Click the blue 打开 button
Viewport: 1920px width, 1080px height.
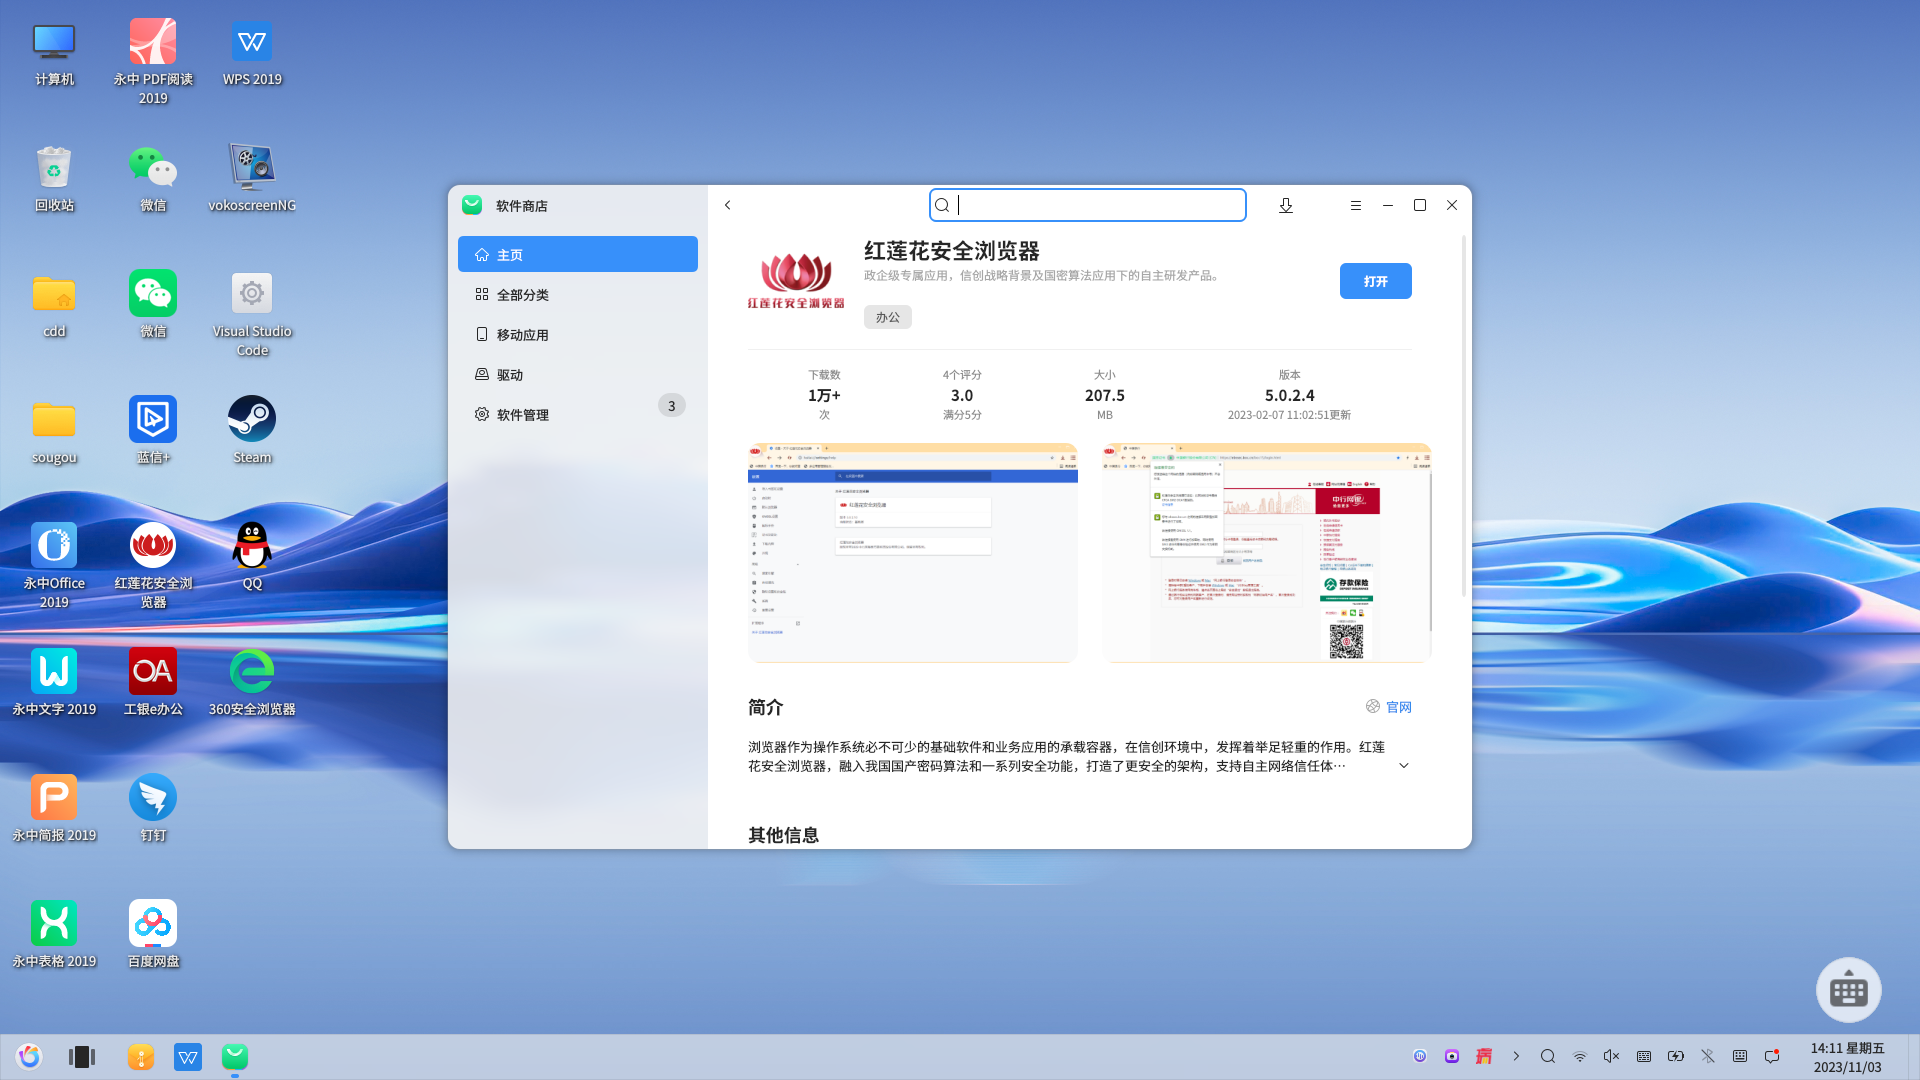1375,281
